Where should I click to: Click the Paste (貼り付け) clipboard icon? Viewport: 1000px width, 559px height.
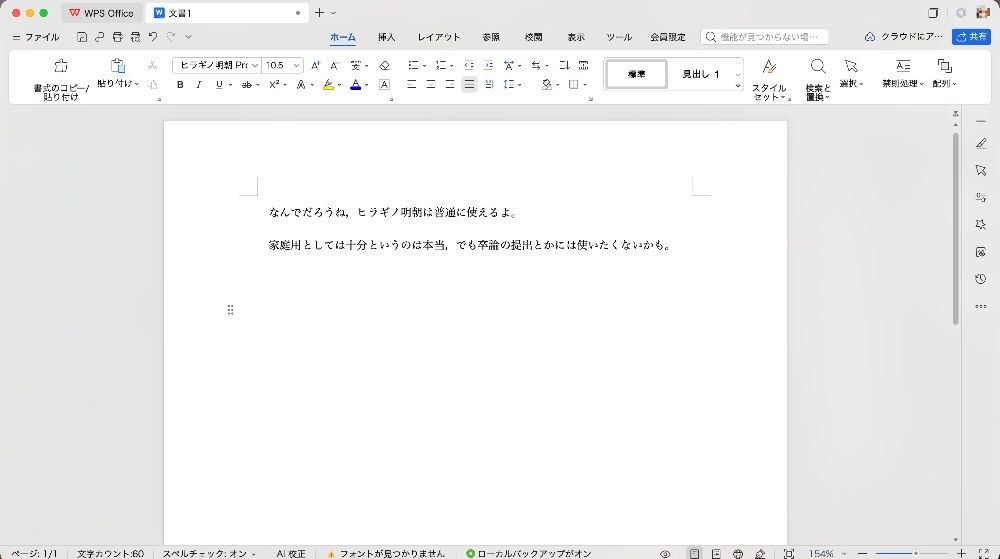click(x=118, y=66)
